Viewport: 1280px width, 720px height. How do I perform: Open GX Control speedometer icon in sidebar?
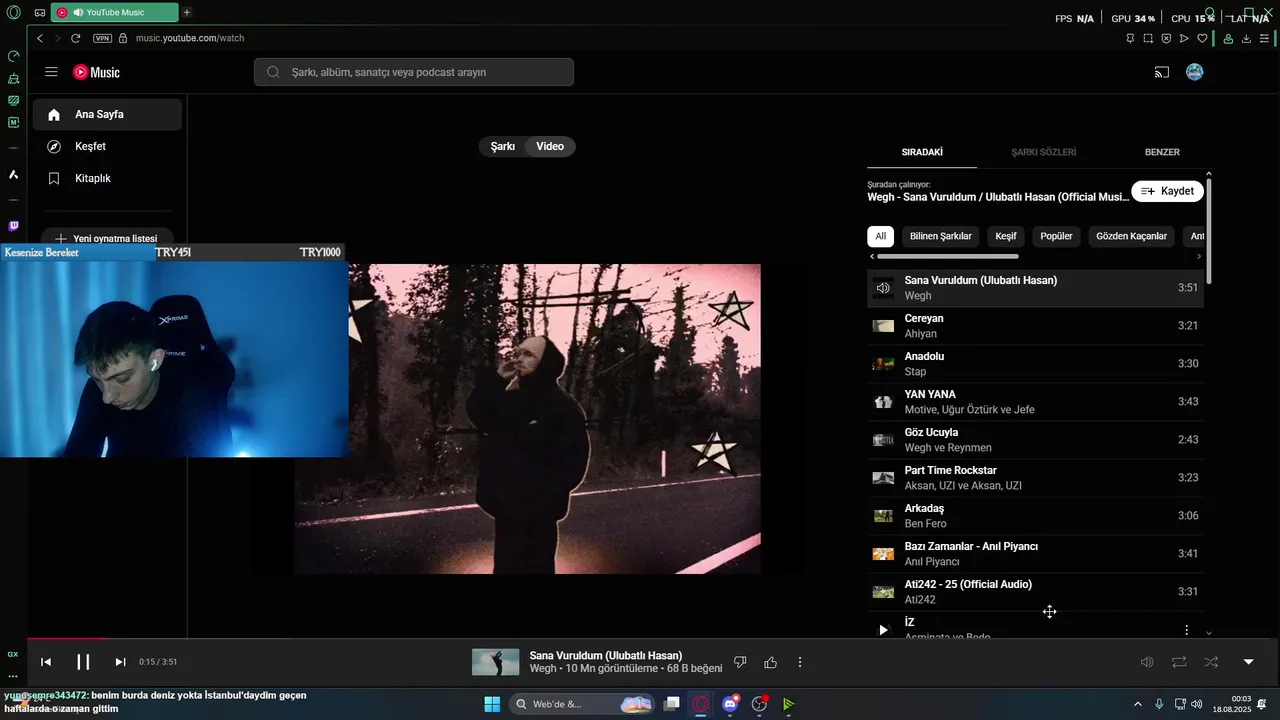(13, 56)
